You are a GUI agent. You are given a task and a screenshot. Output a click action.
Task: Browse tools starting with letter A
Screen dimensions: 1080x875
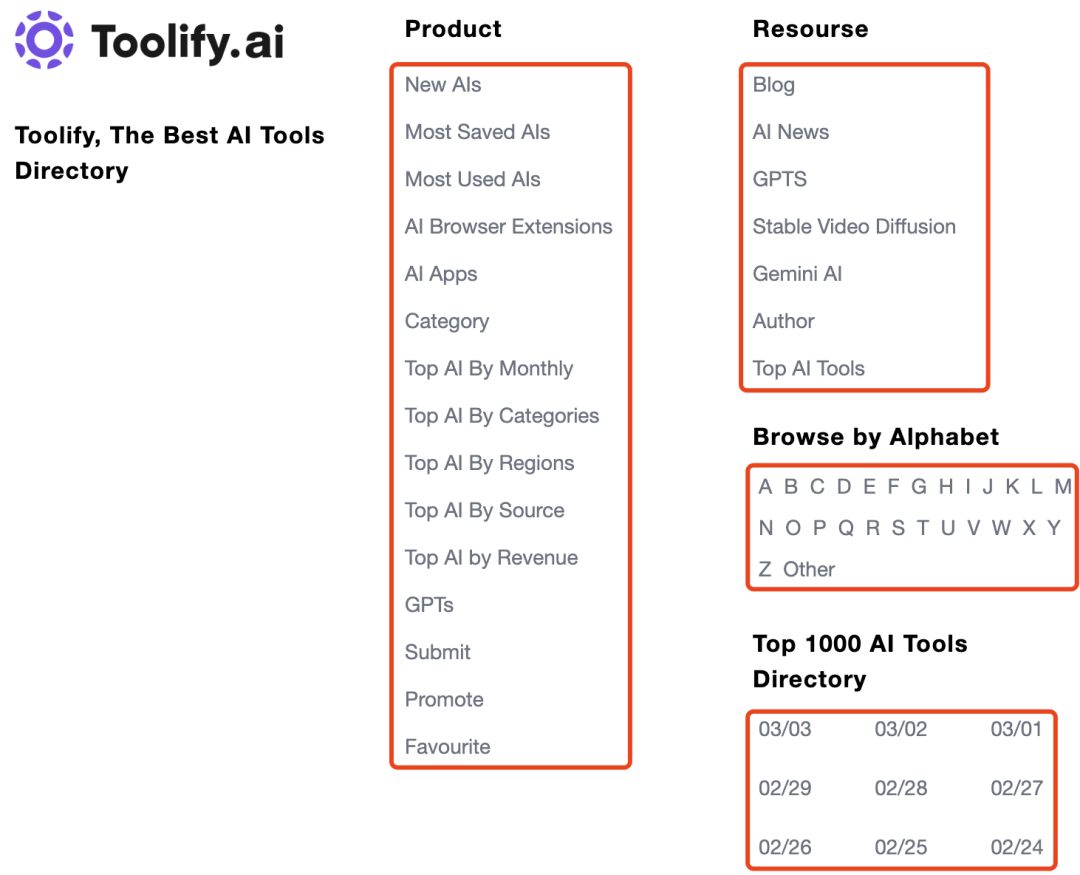click(x=765, y=487)
